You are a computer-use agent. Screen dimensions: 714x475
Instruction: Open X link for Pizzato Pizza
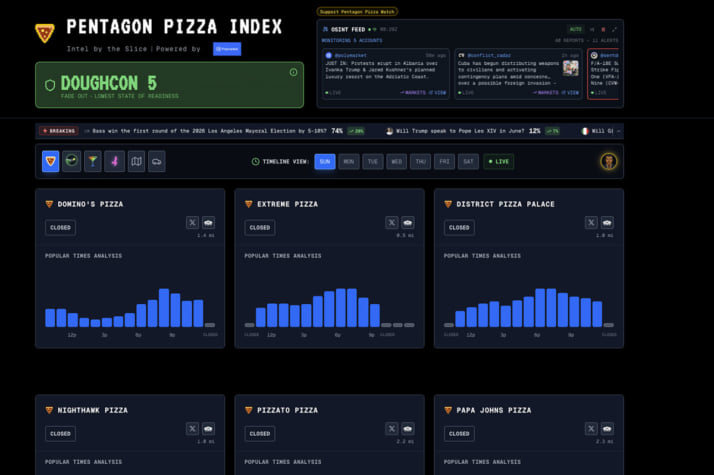(392, 429)
